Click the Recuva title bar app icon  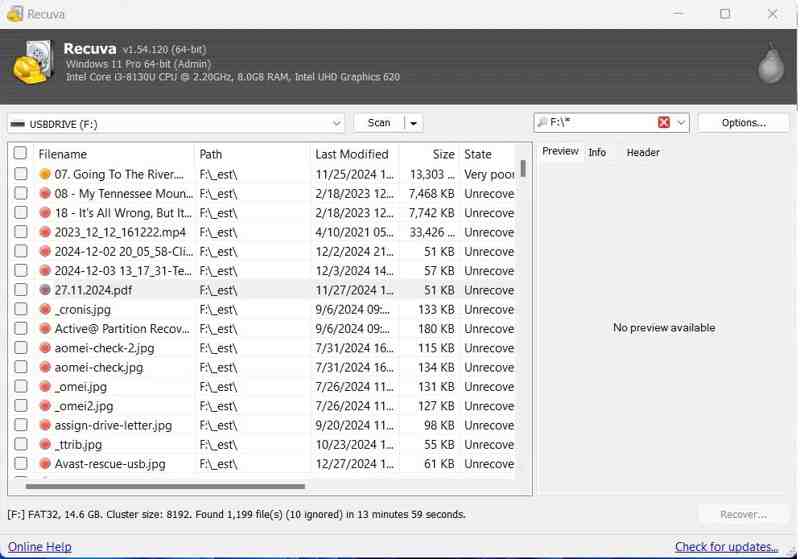click(x=15, y=14)
